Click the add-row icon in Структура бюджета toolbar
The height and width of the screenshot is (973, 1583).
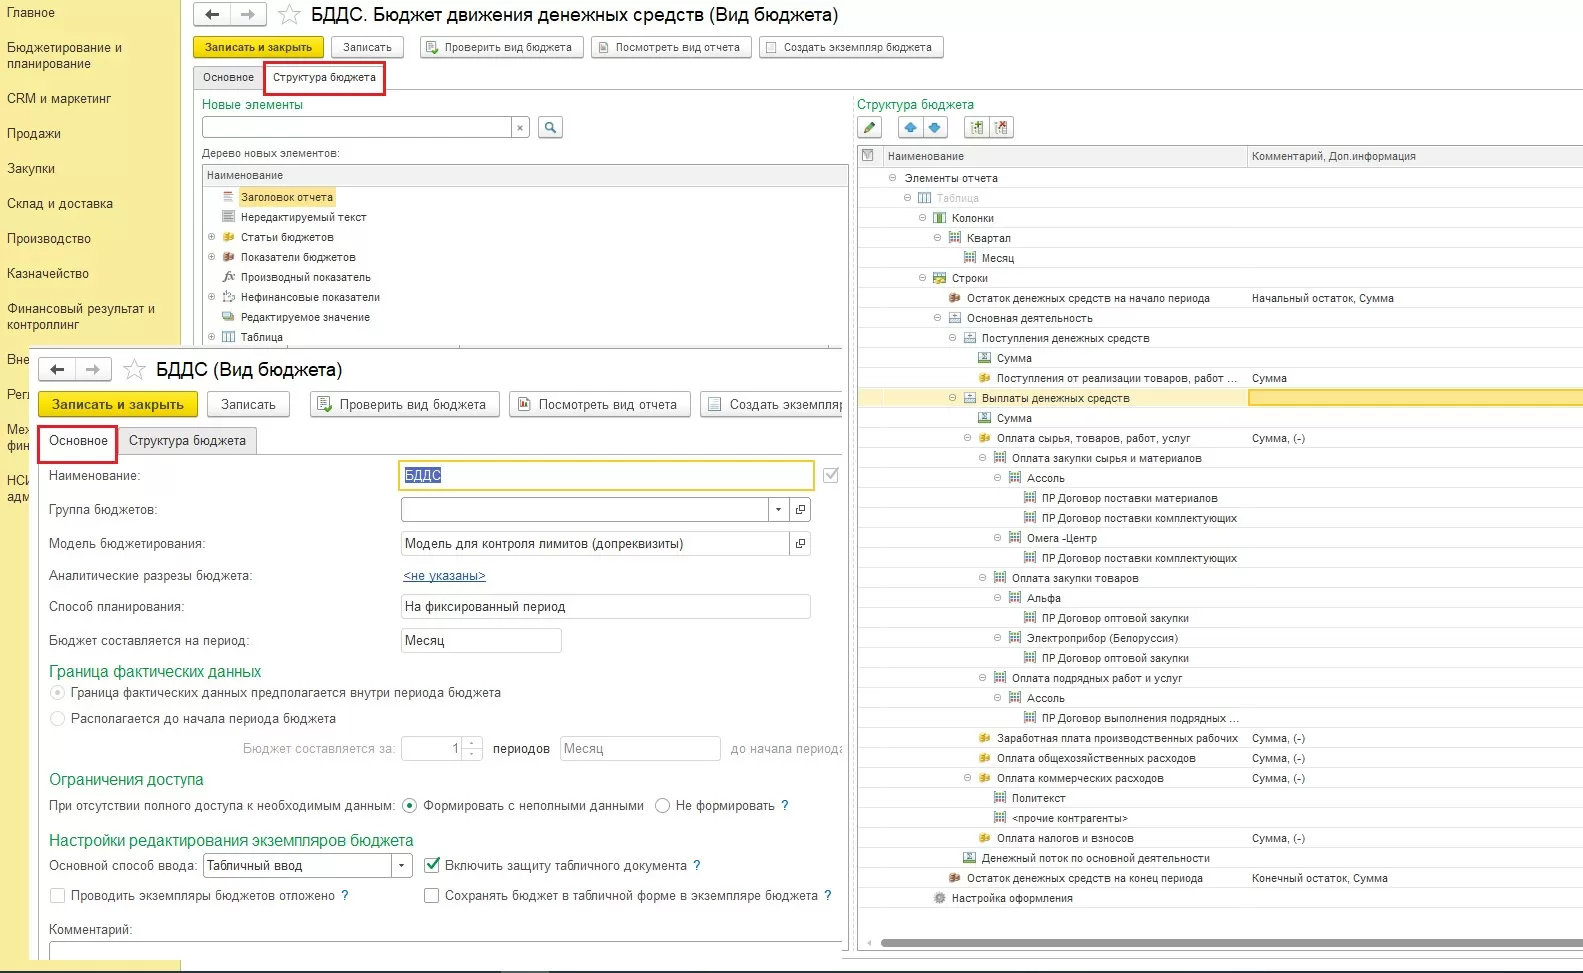976,127
